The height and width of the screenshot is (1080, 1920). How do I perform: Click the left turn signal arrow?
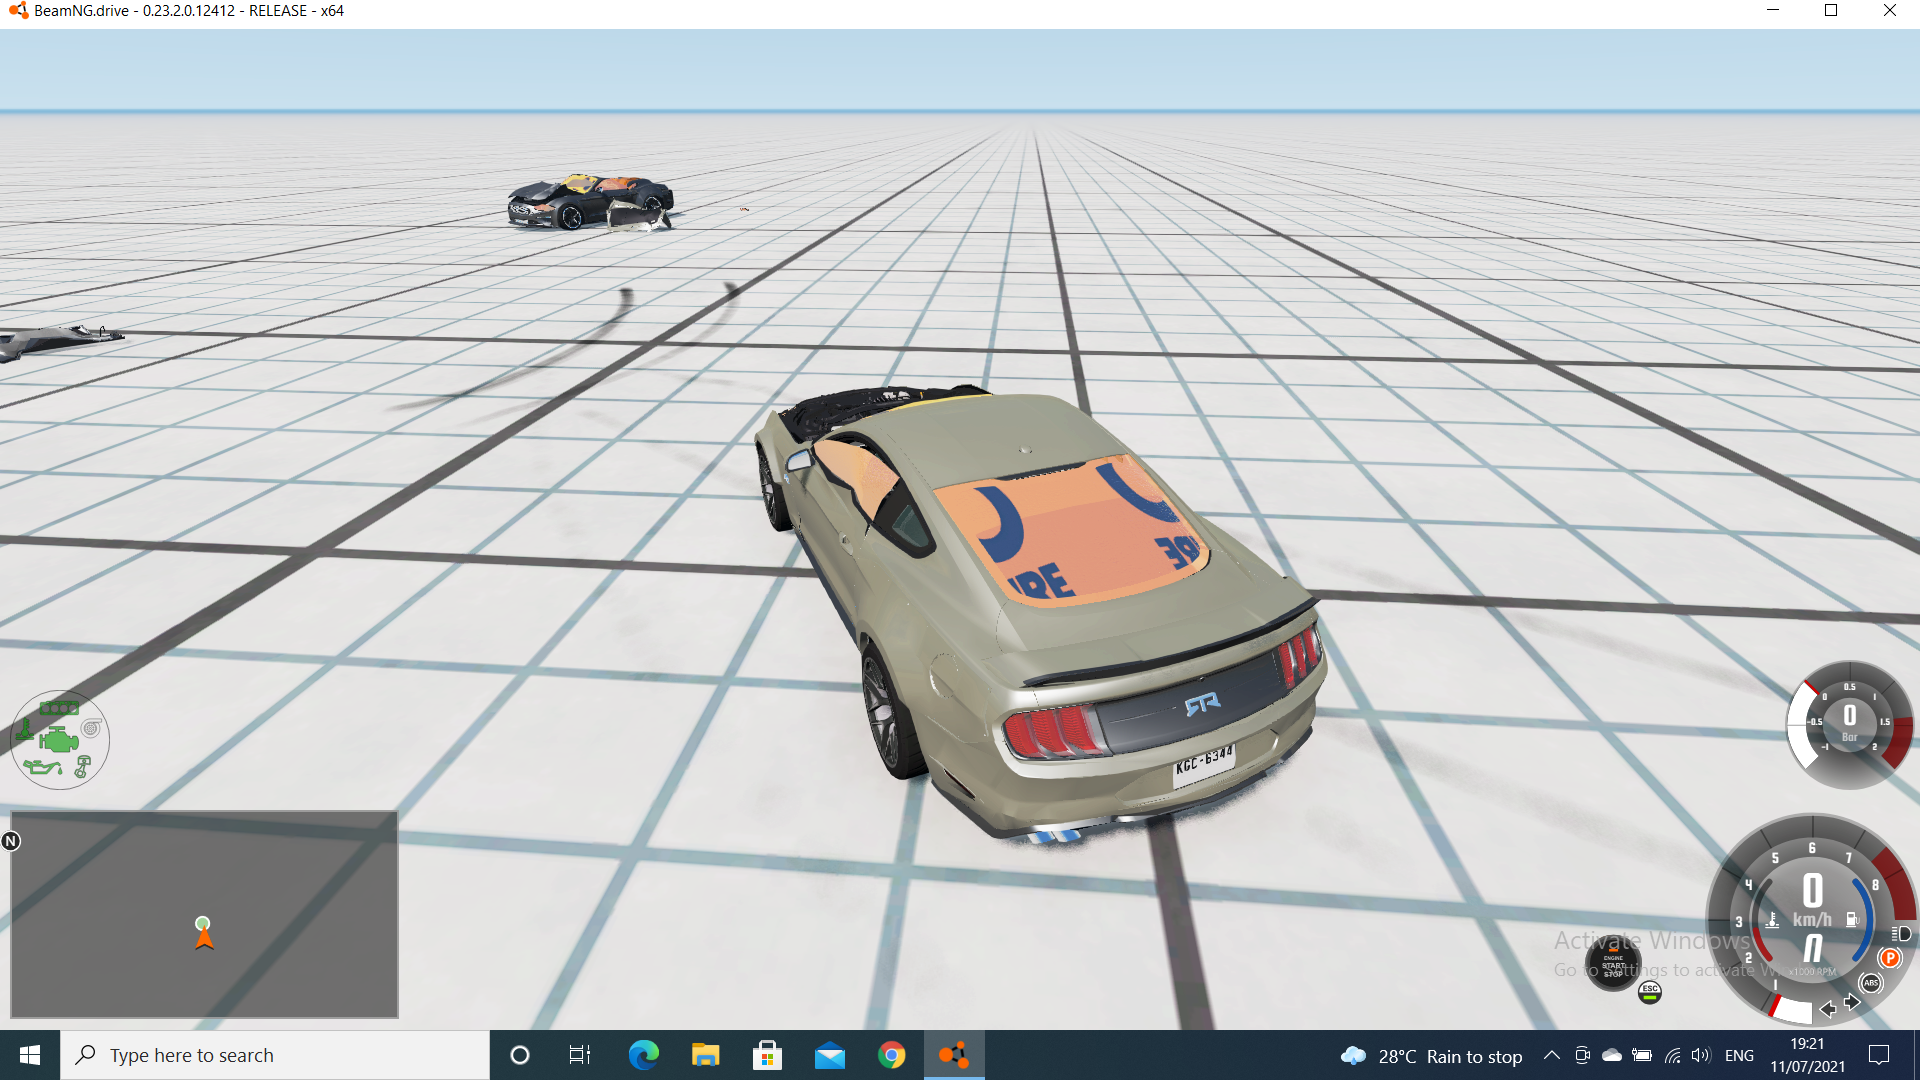click(1827, 1009)
